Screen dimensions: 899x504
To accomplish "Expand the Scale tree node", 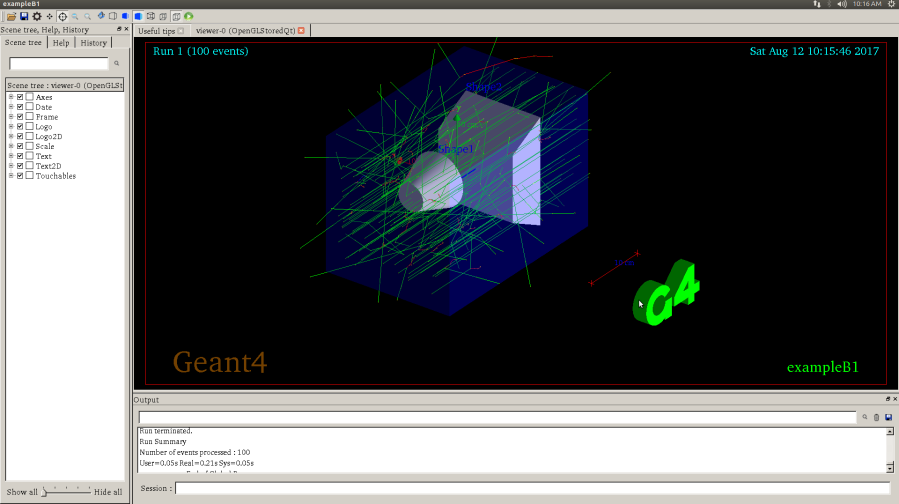I will pyautogui.click(x=11, y=147).
